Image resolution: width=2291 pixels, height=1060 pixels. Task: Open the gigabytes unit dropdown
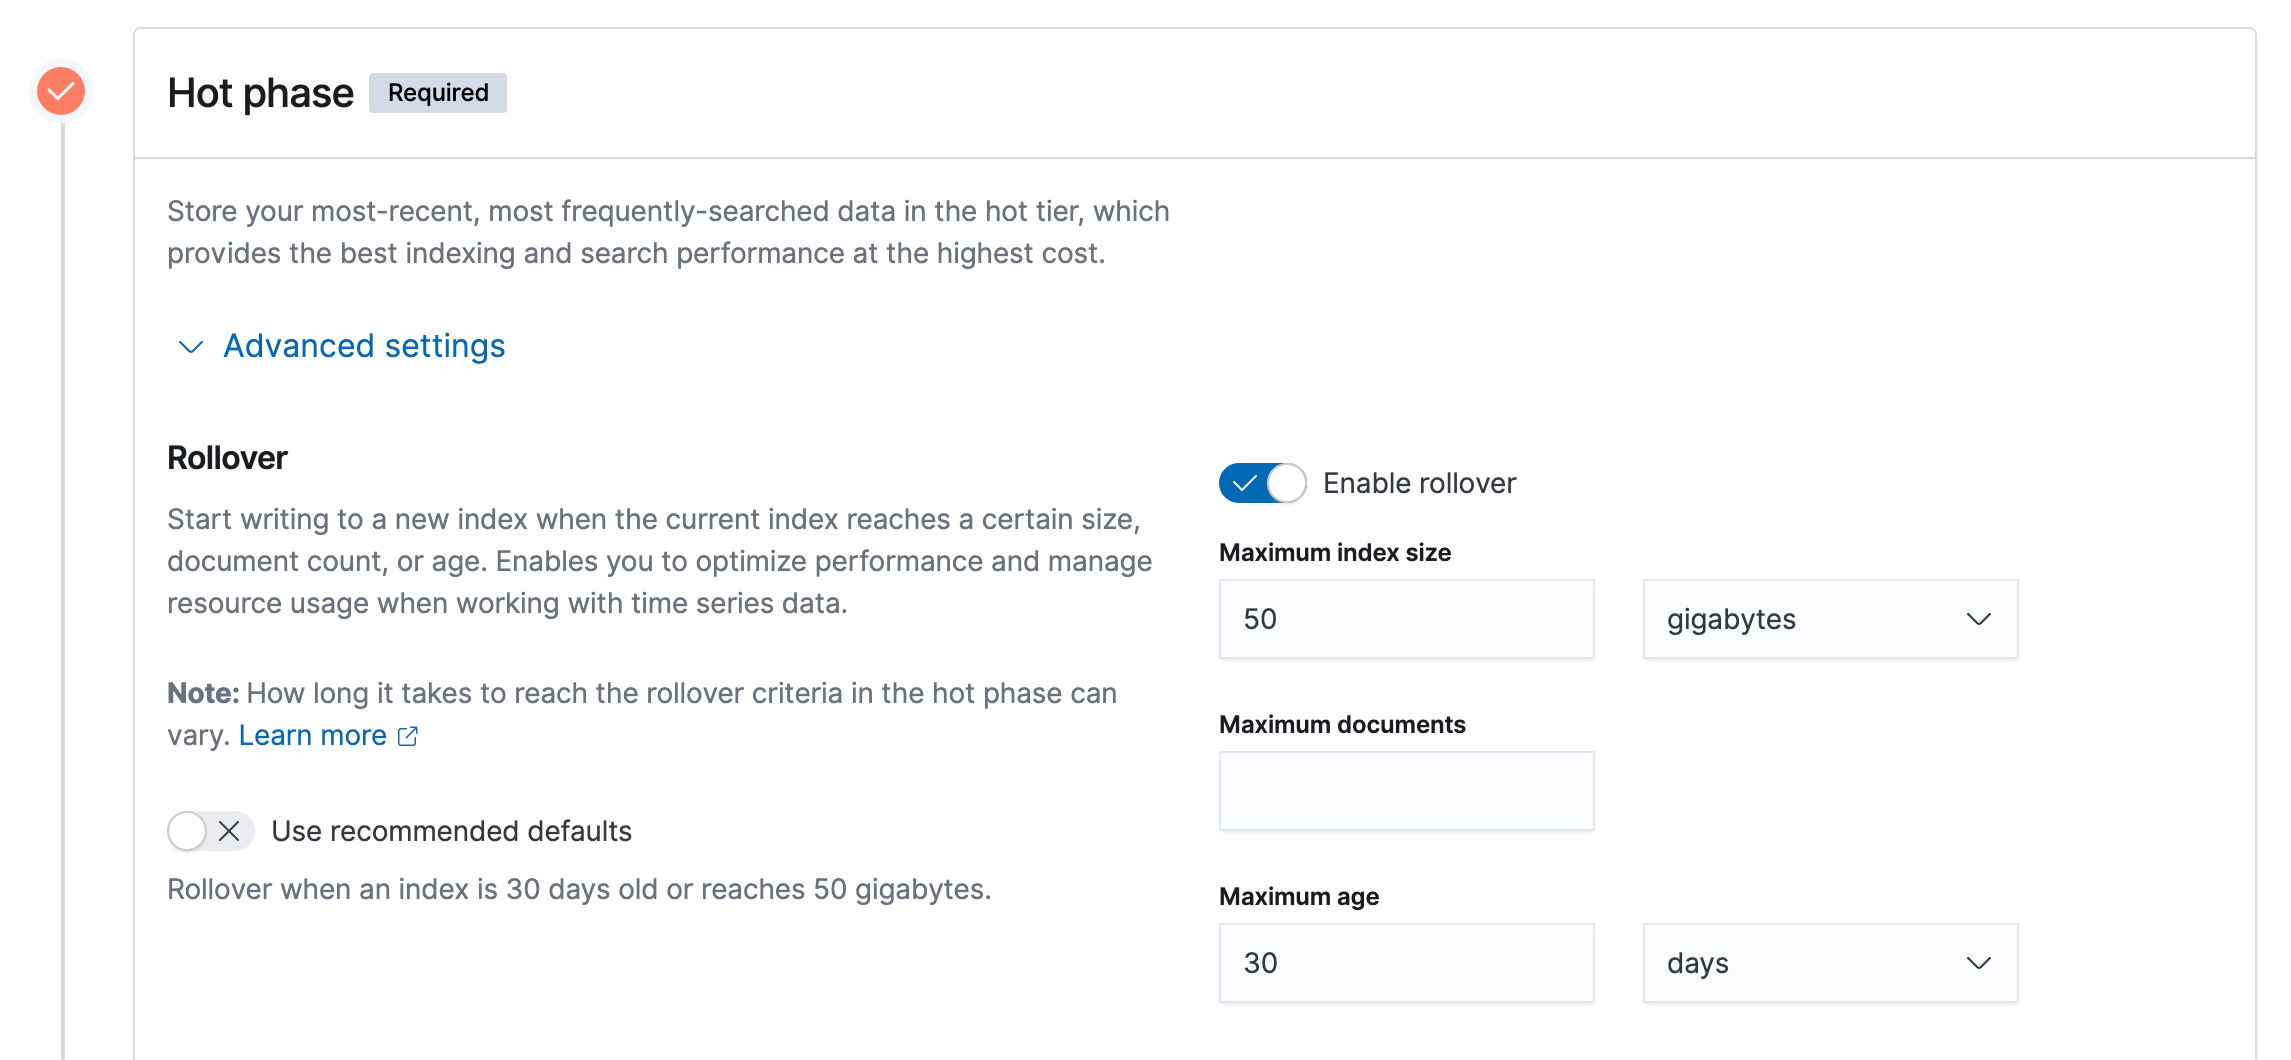pos(1829,619)
